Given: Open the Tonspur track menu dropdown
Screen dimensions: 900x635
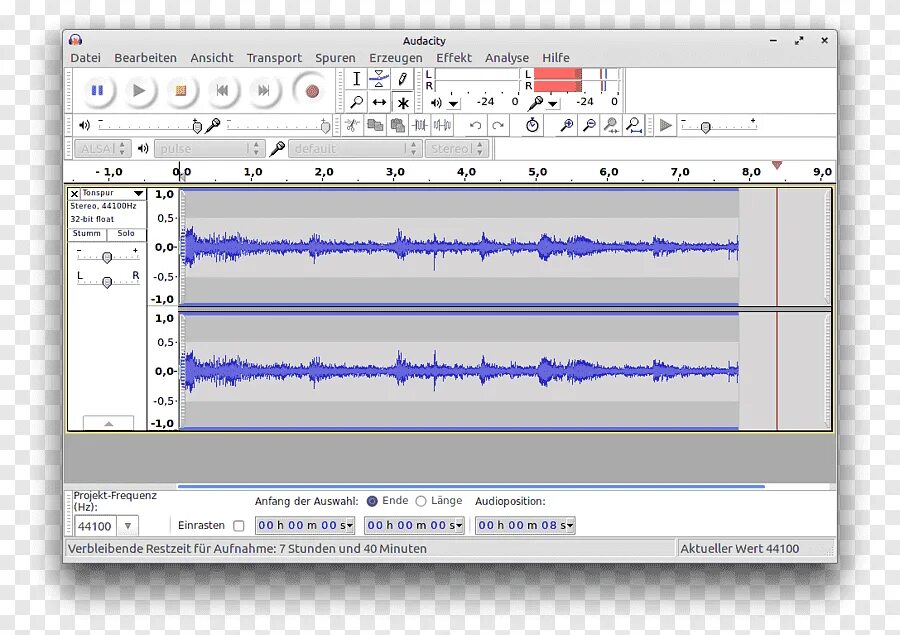Looking at the screenshot, I should click(138, 193).
